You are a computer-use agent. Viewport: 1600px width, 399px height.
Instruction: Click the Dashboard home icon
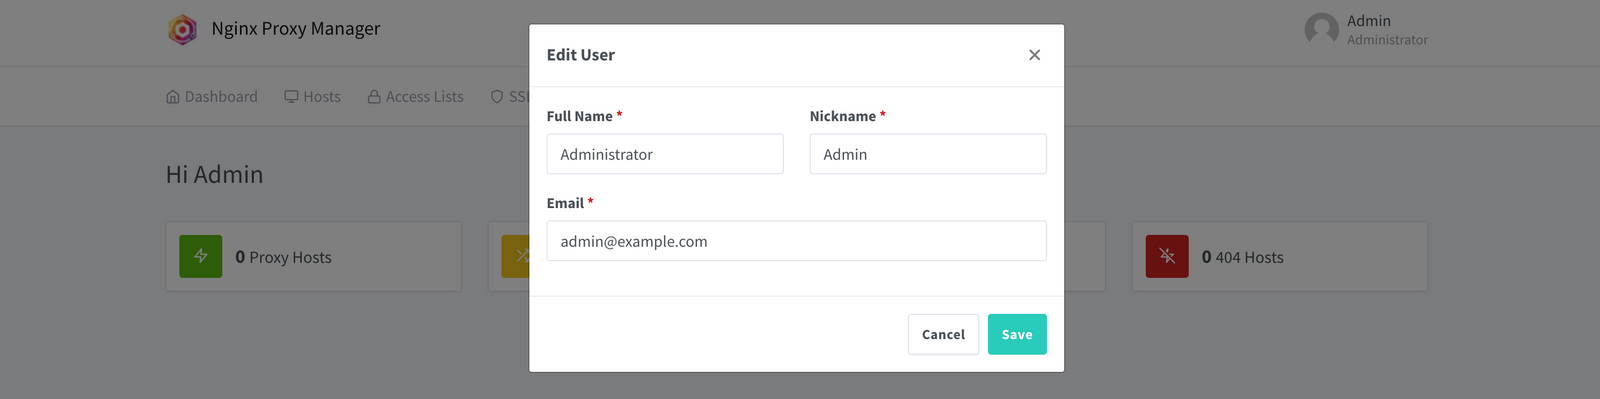click(173, 97)
